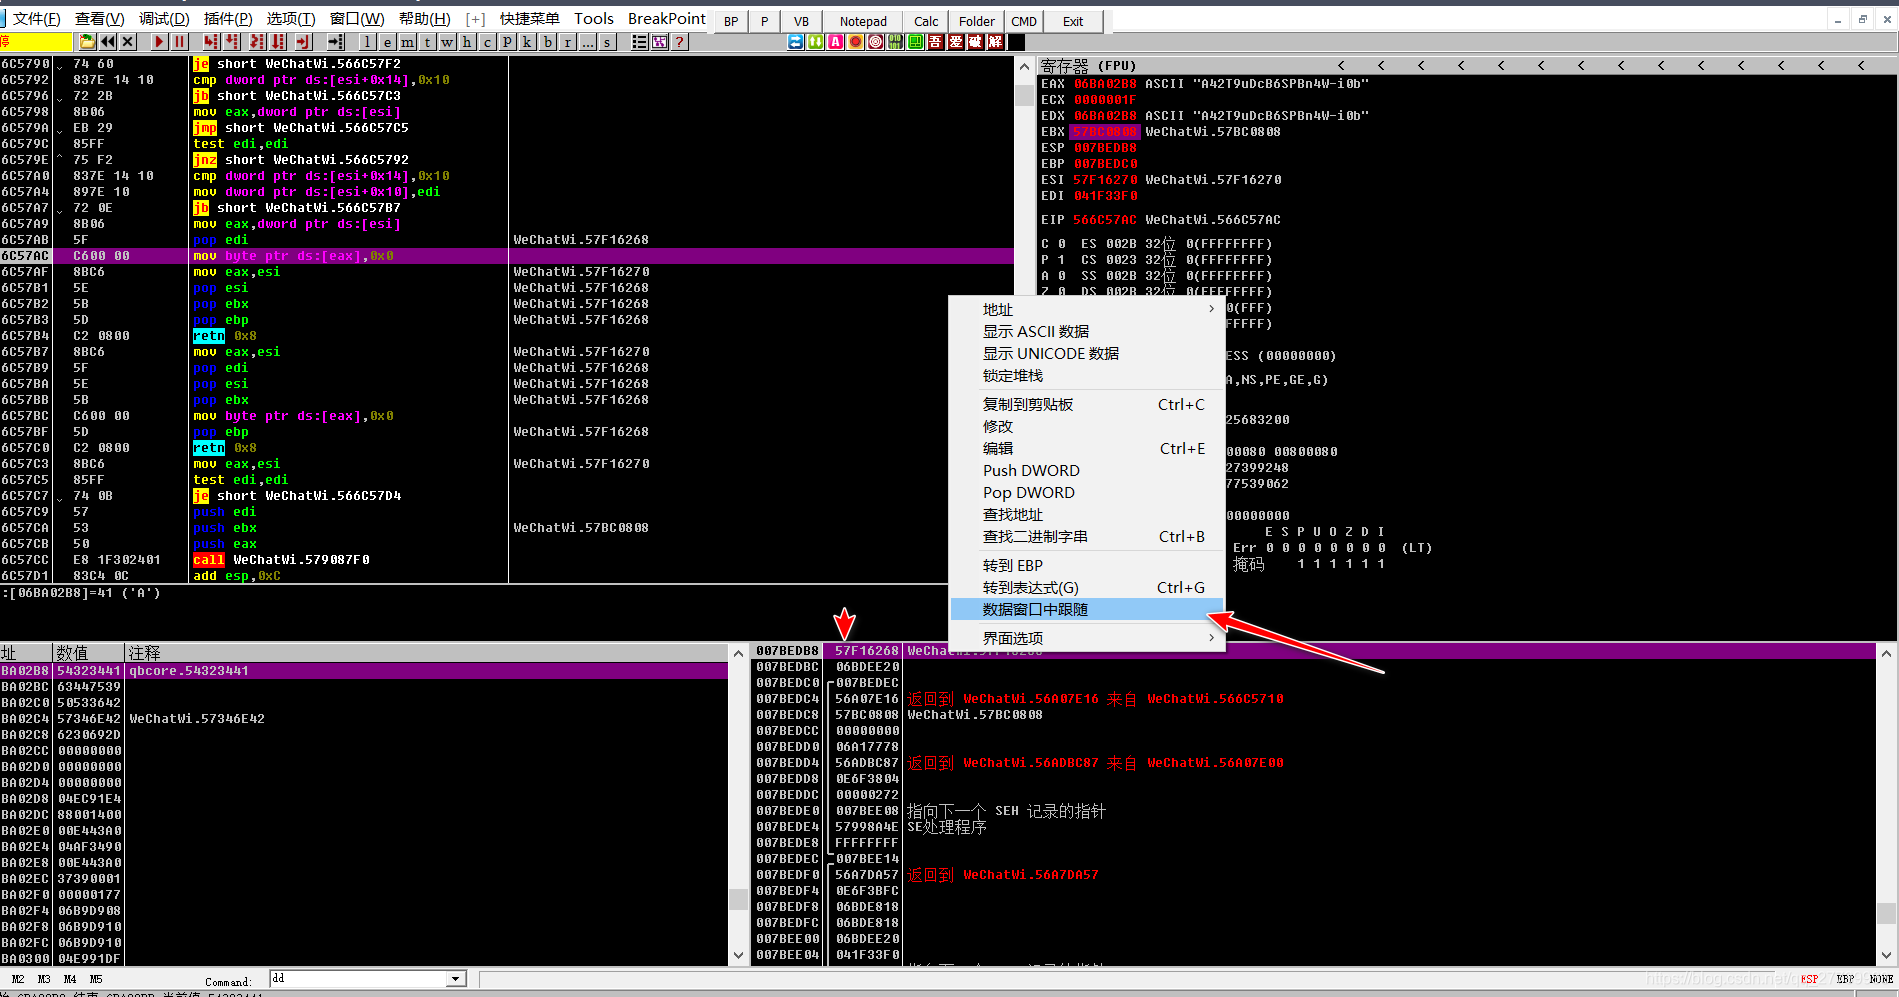Click the step over toolbar icon

(233, 42)
